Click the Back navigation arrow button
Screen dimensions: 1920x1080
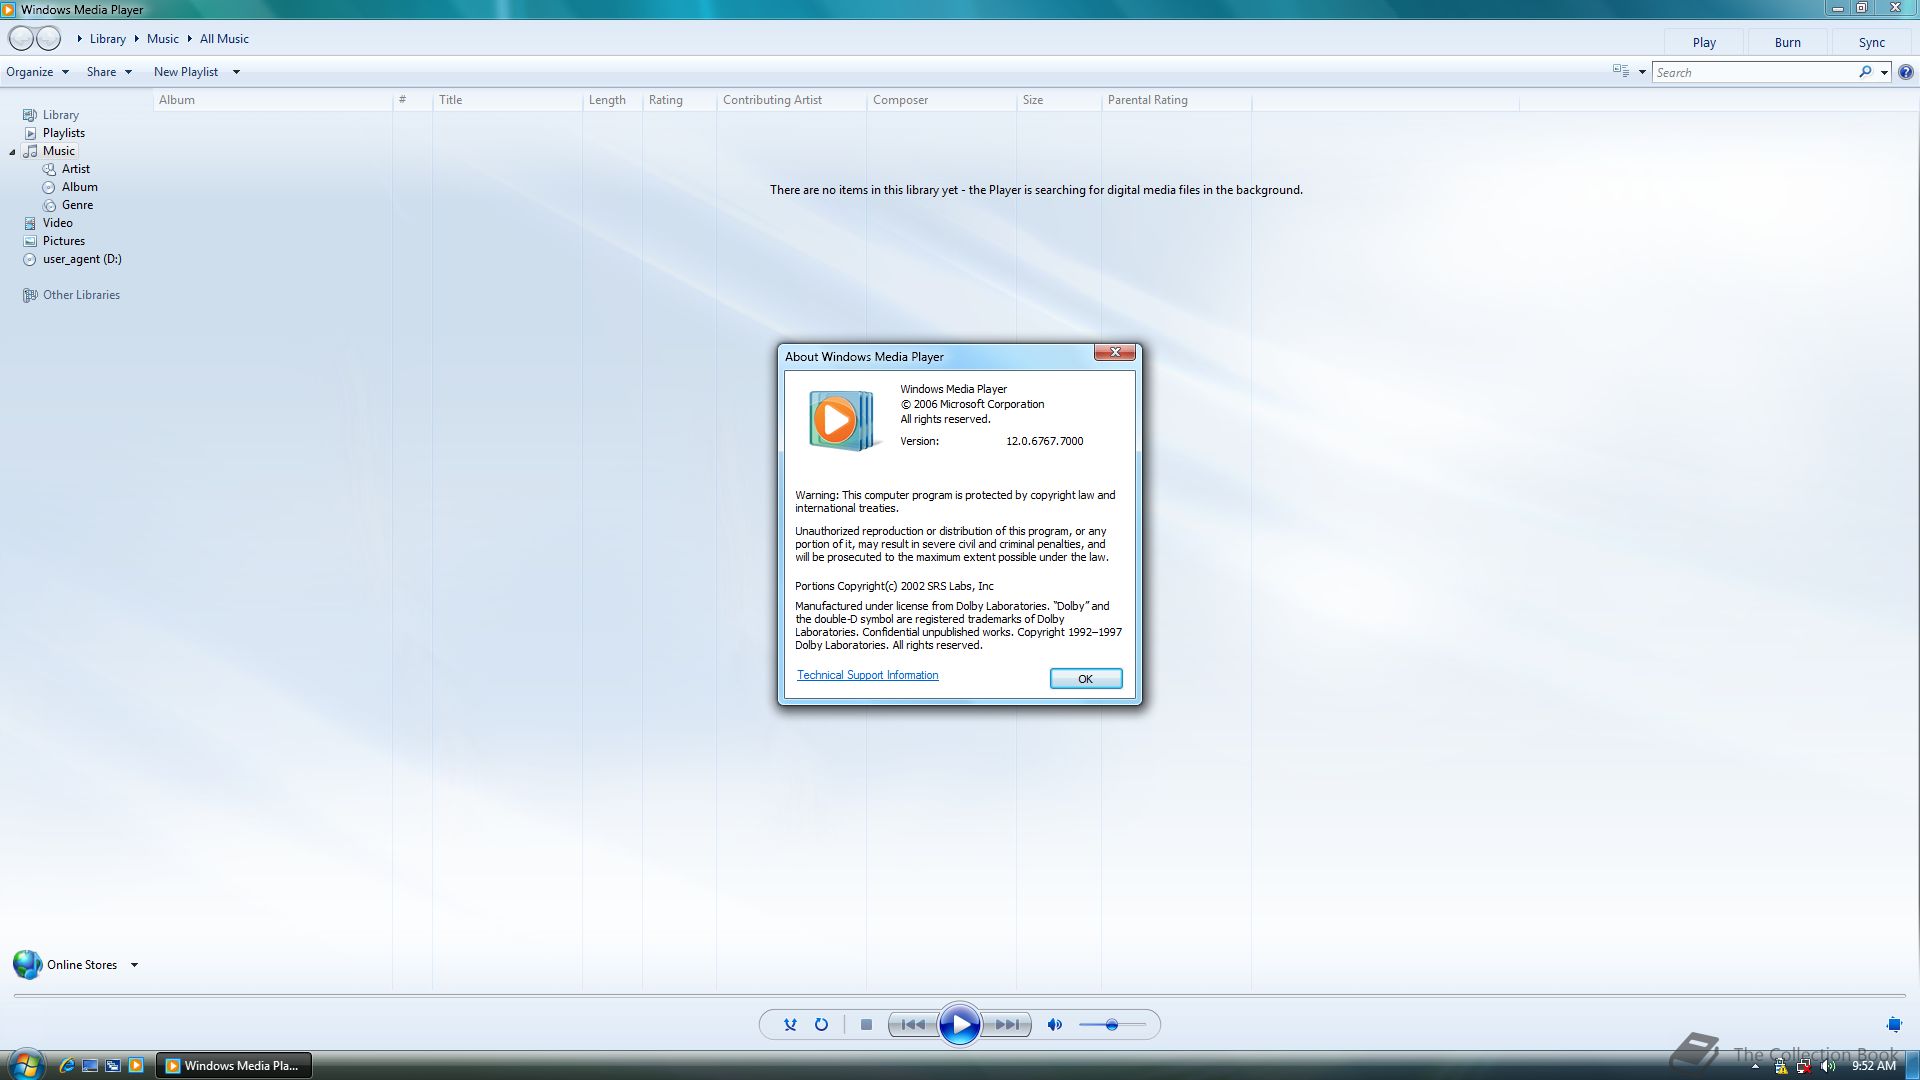[21, 39]
